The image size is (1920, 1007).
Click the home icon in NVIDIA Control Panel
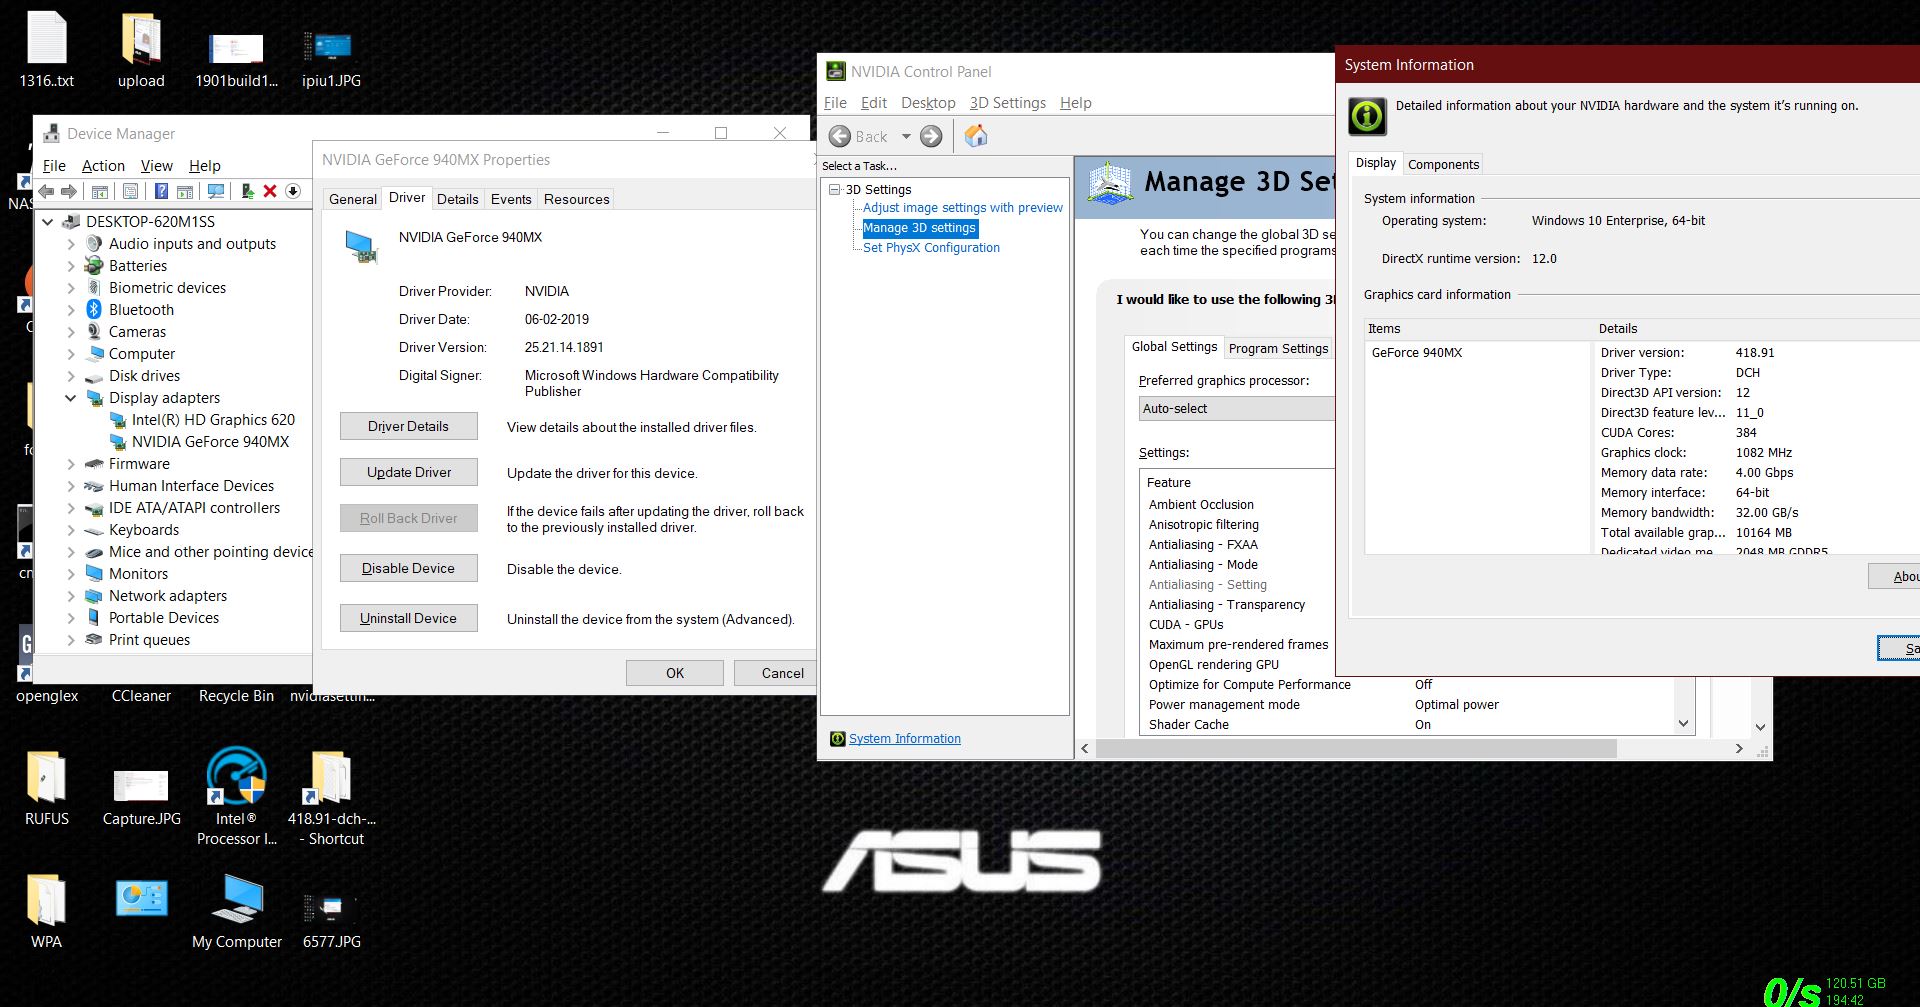pyautogui.click(x=975, y=136)
